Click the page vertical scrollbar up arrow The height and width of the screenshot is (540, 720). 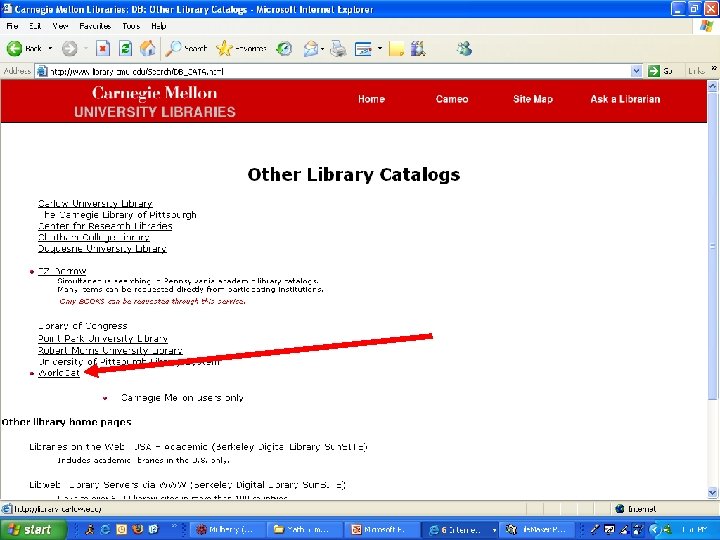point(713,85)
